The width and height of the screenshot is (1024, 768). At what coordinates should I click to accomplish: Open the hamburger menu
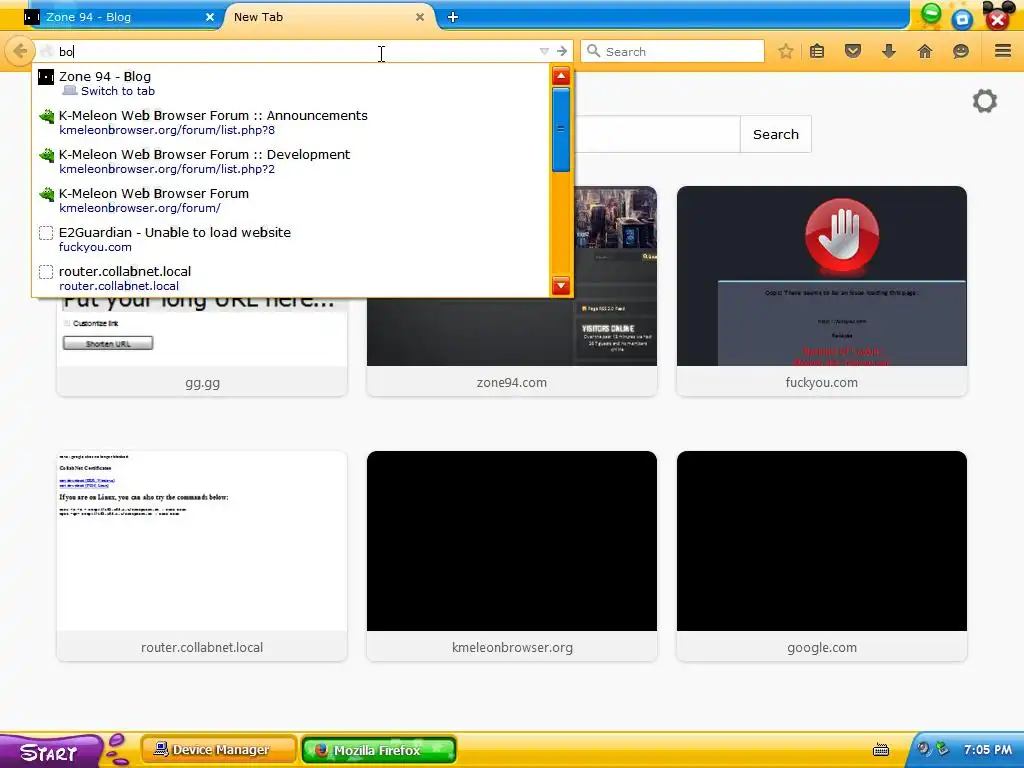pyautogui.click(x=1003, y=51)
